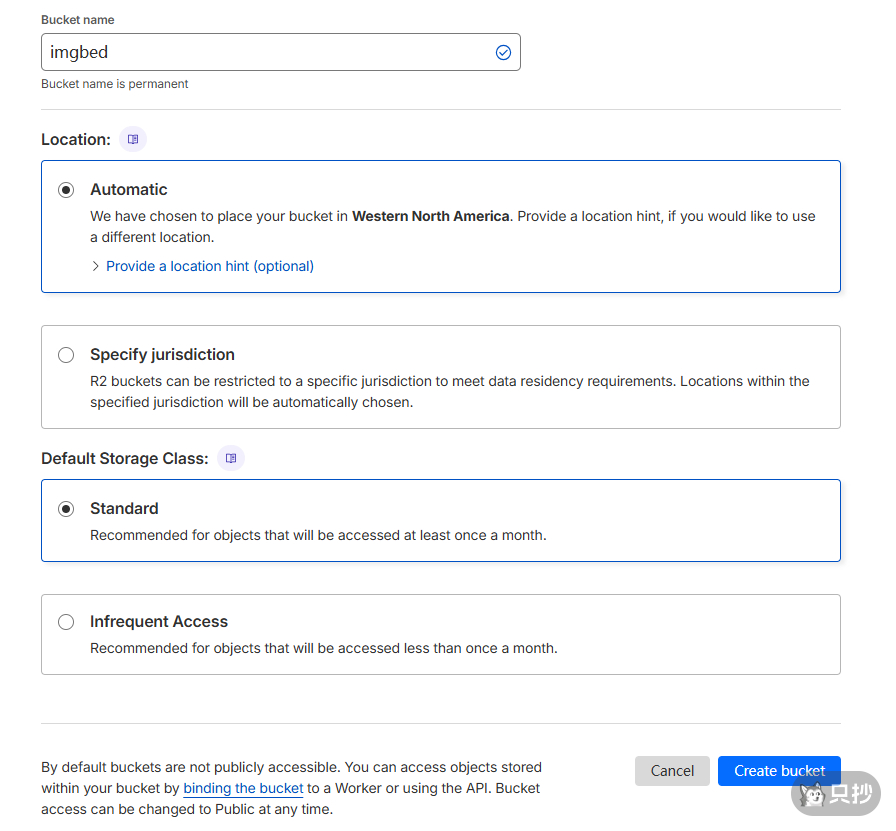Image resolution: width=896 pixels, height=831 pixels.
Task: Select the Automatic location radio button
Action: [66, 190]
